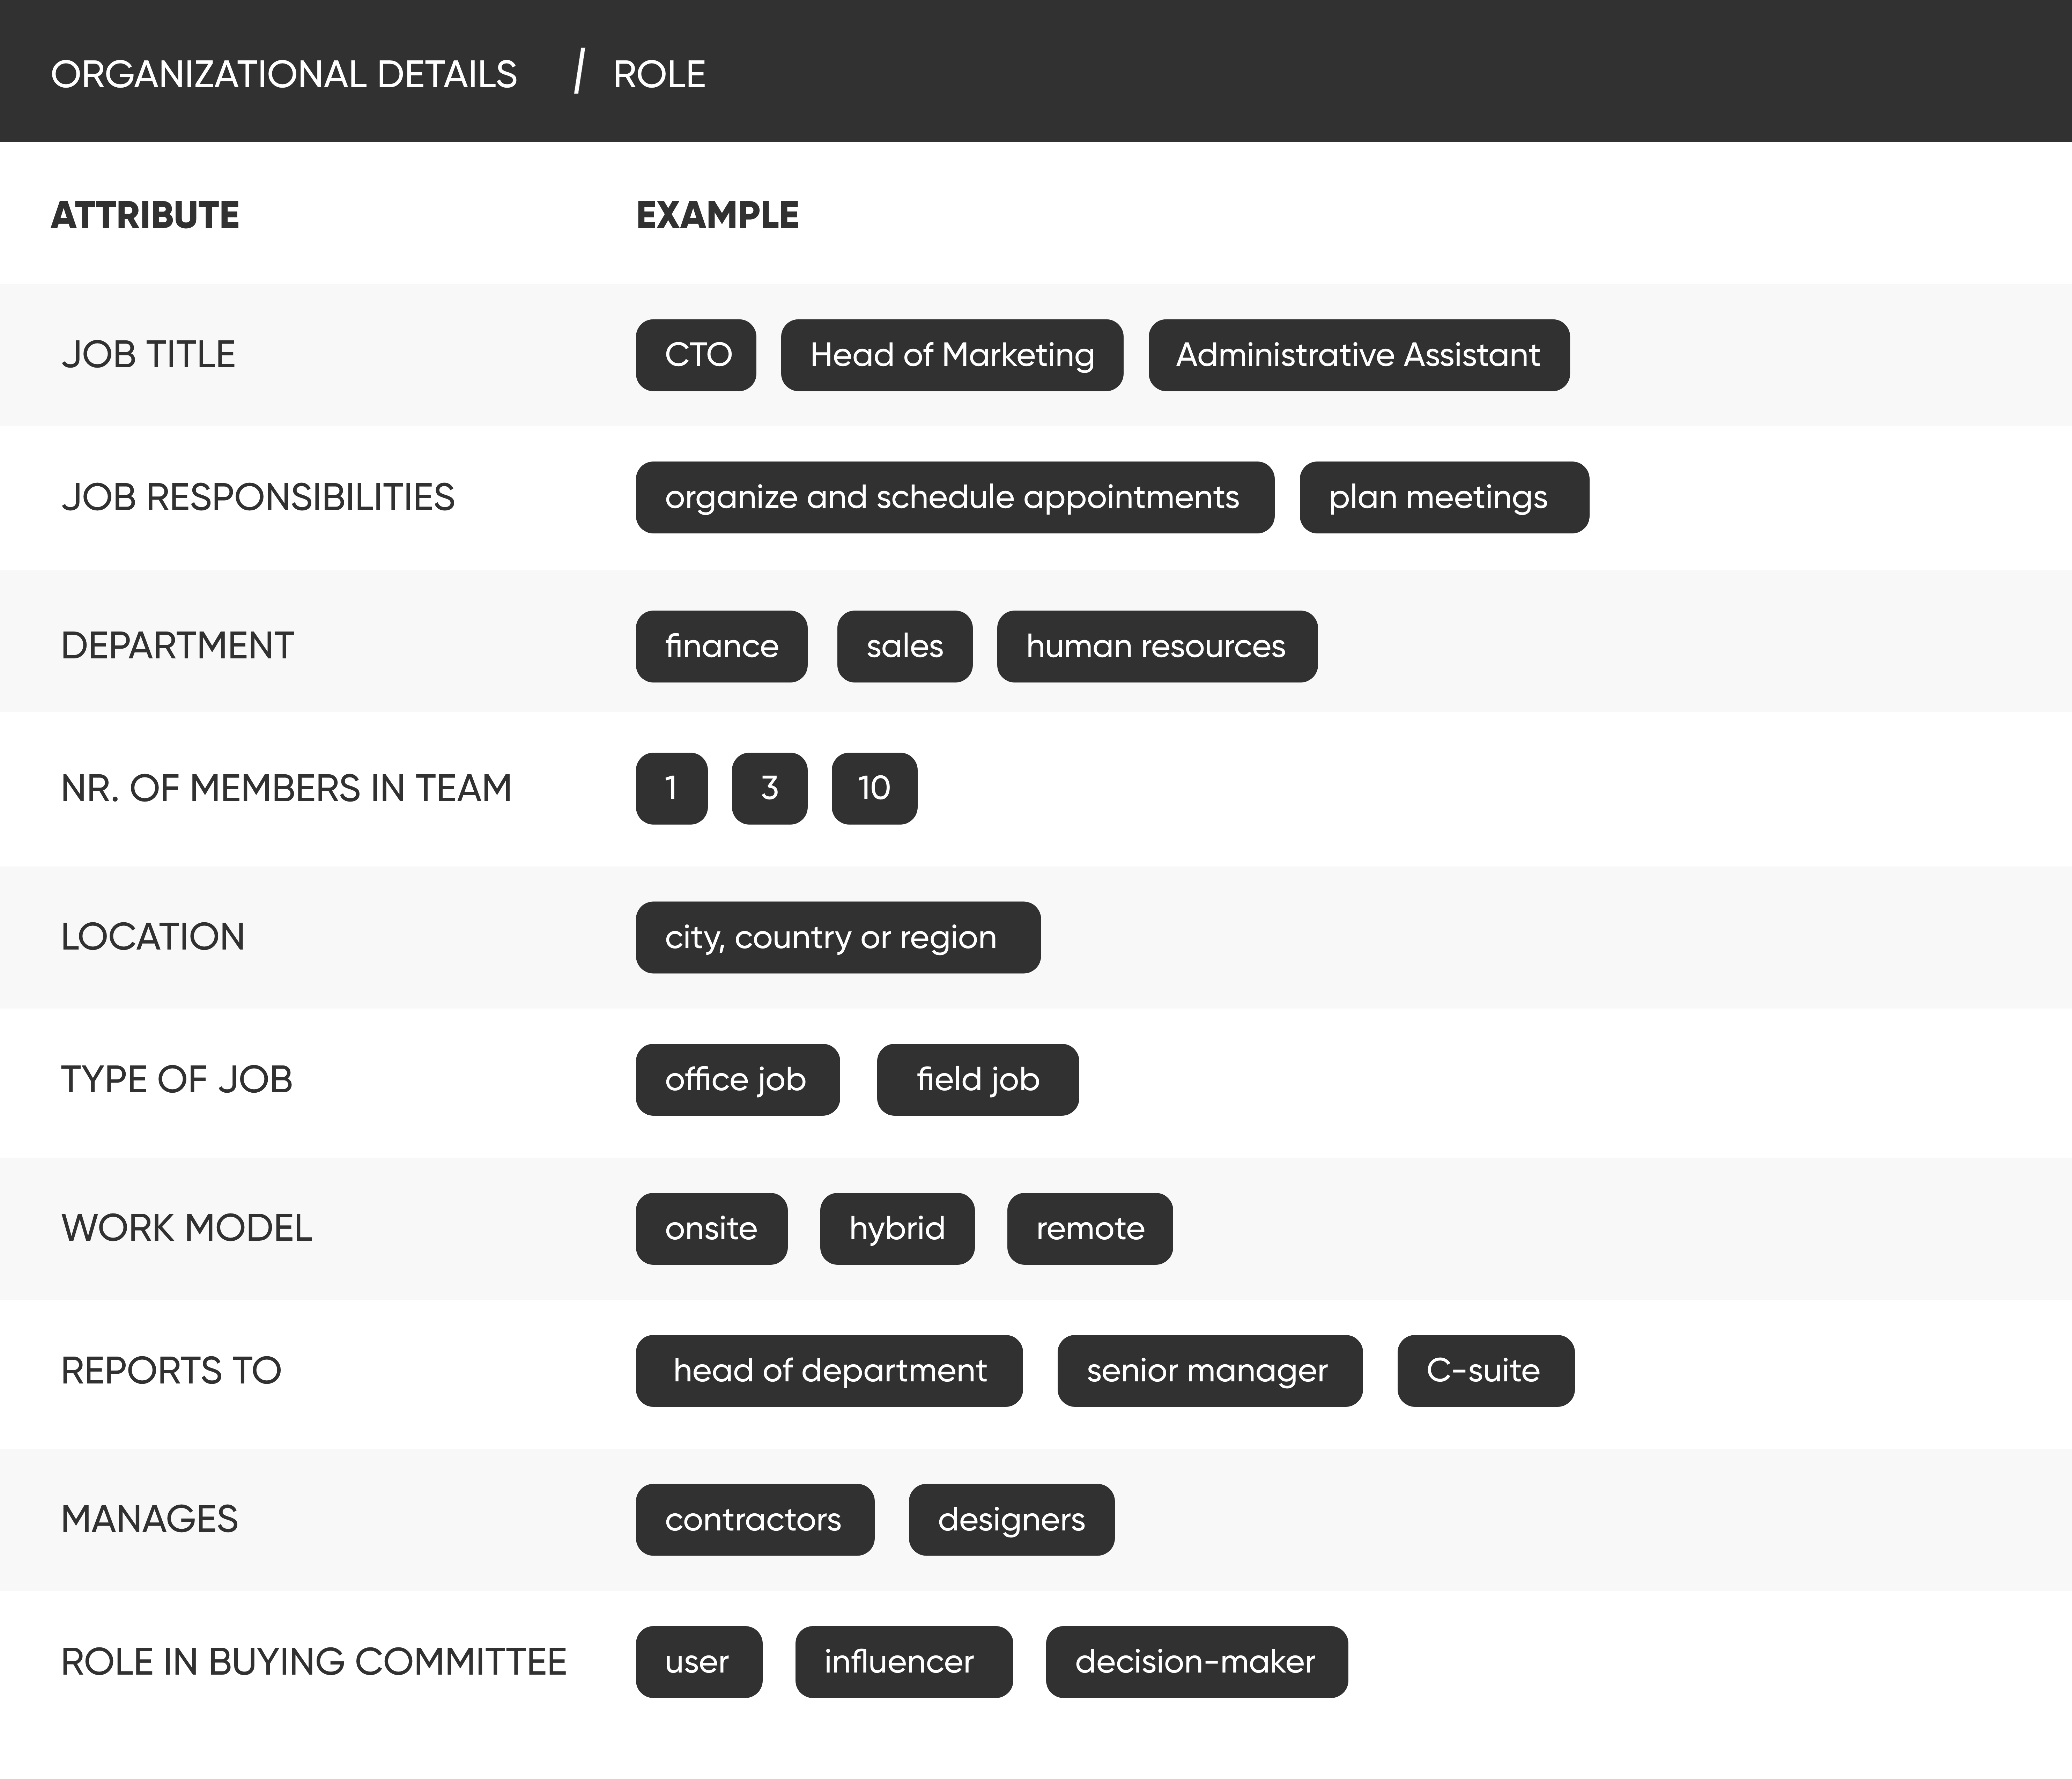This screenshot has height=1779, width=2072.
Task: Click the 'plan meetings' tag
Action: (1443, 497)
